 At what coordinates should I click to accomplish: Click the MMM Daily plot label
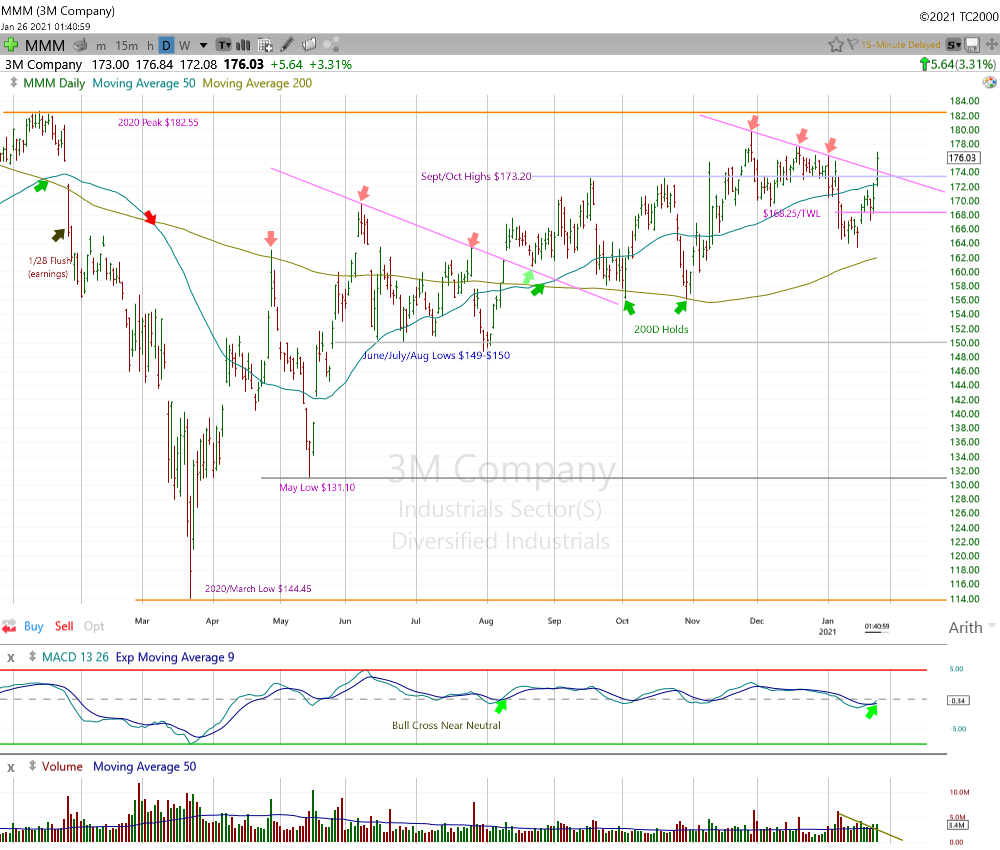click(x=54, y=83)
